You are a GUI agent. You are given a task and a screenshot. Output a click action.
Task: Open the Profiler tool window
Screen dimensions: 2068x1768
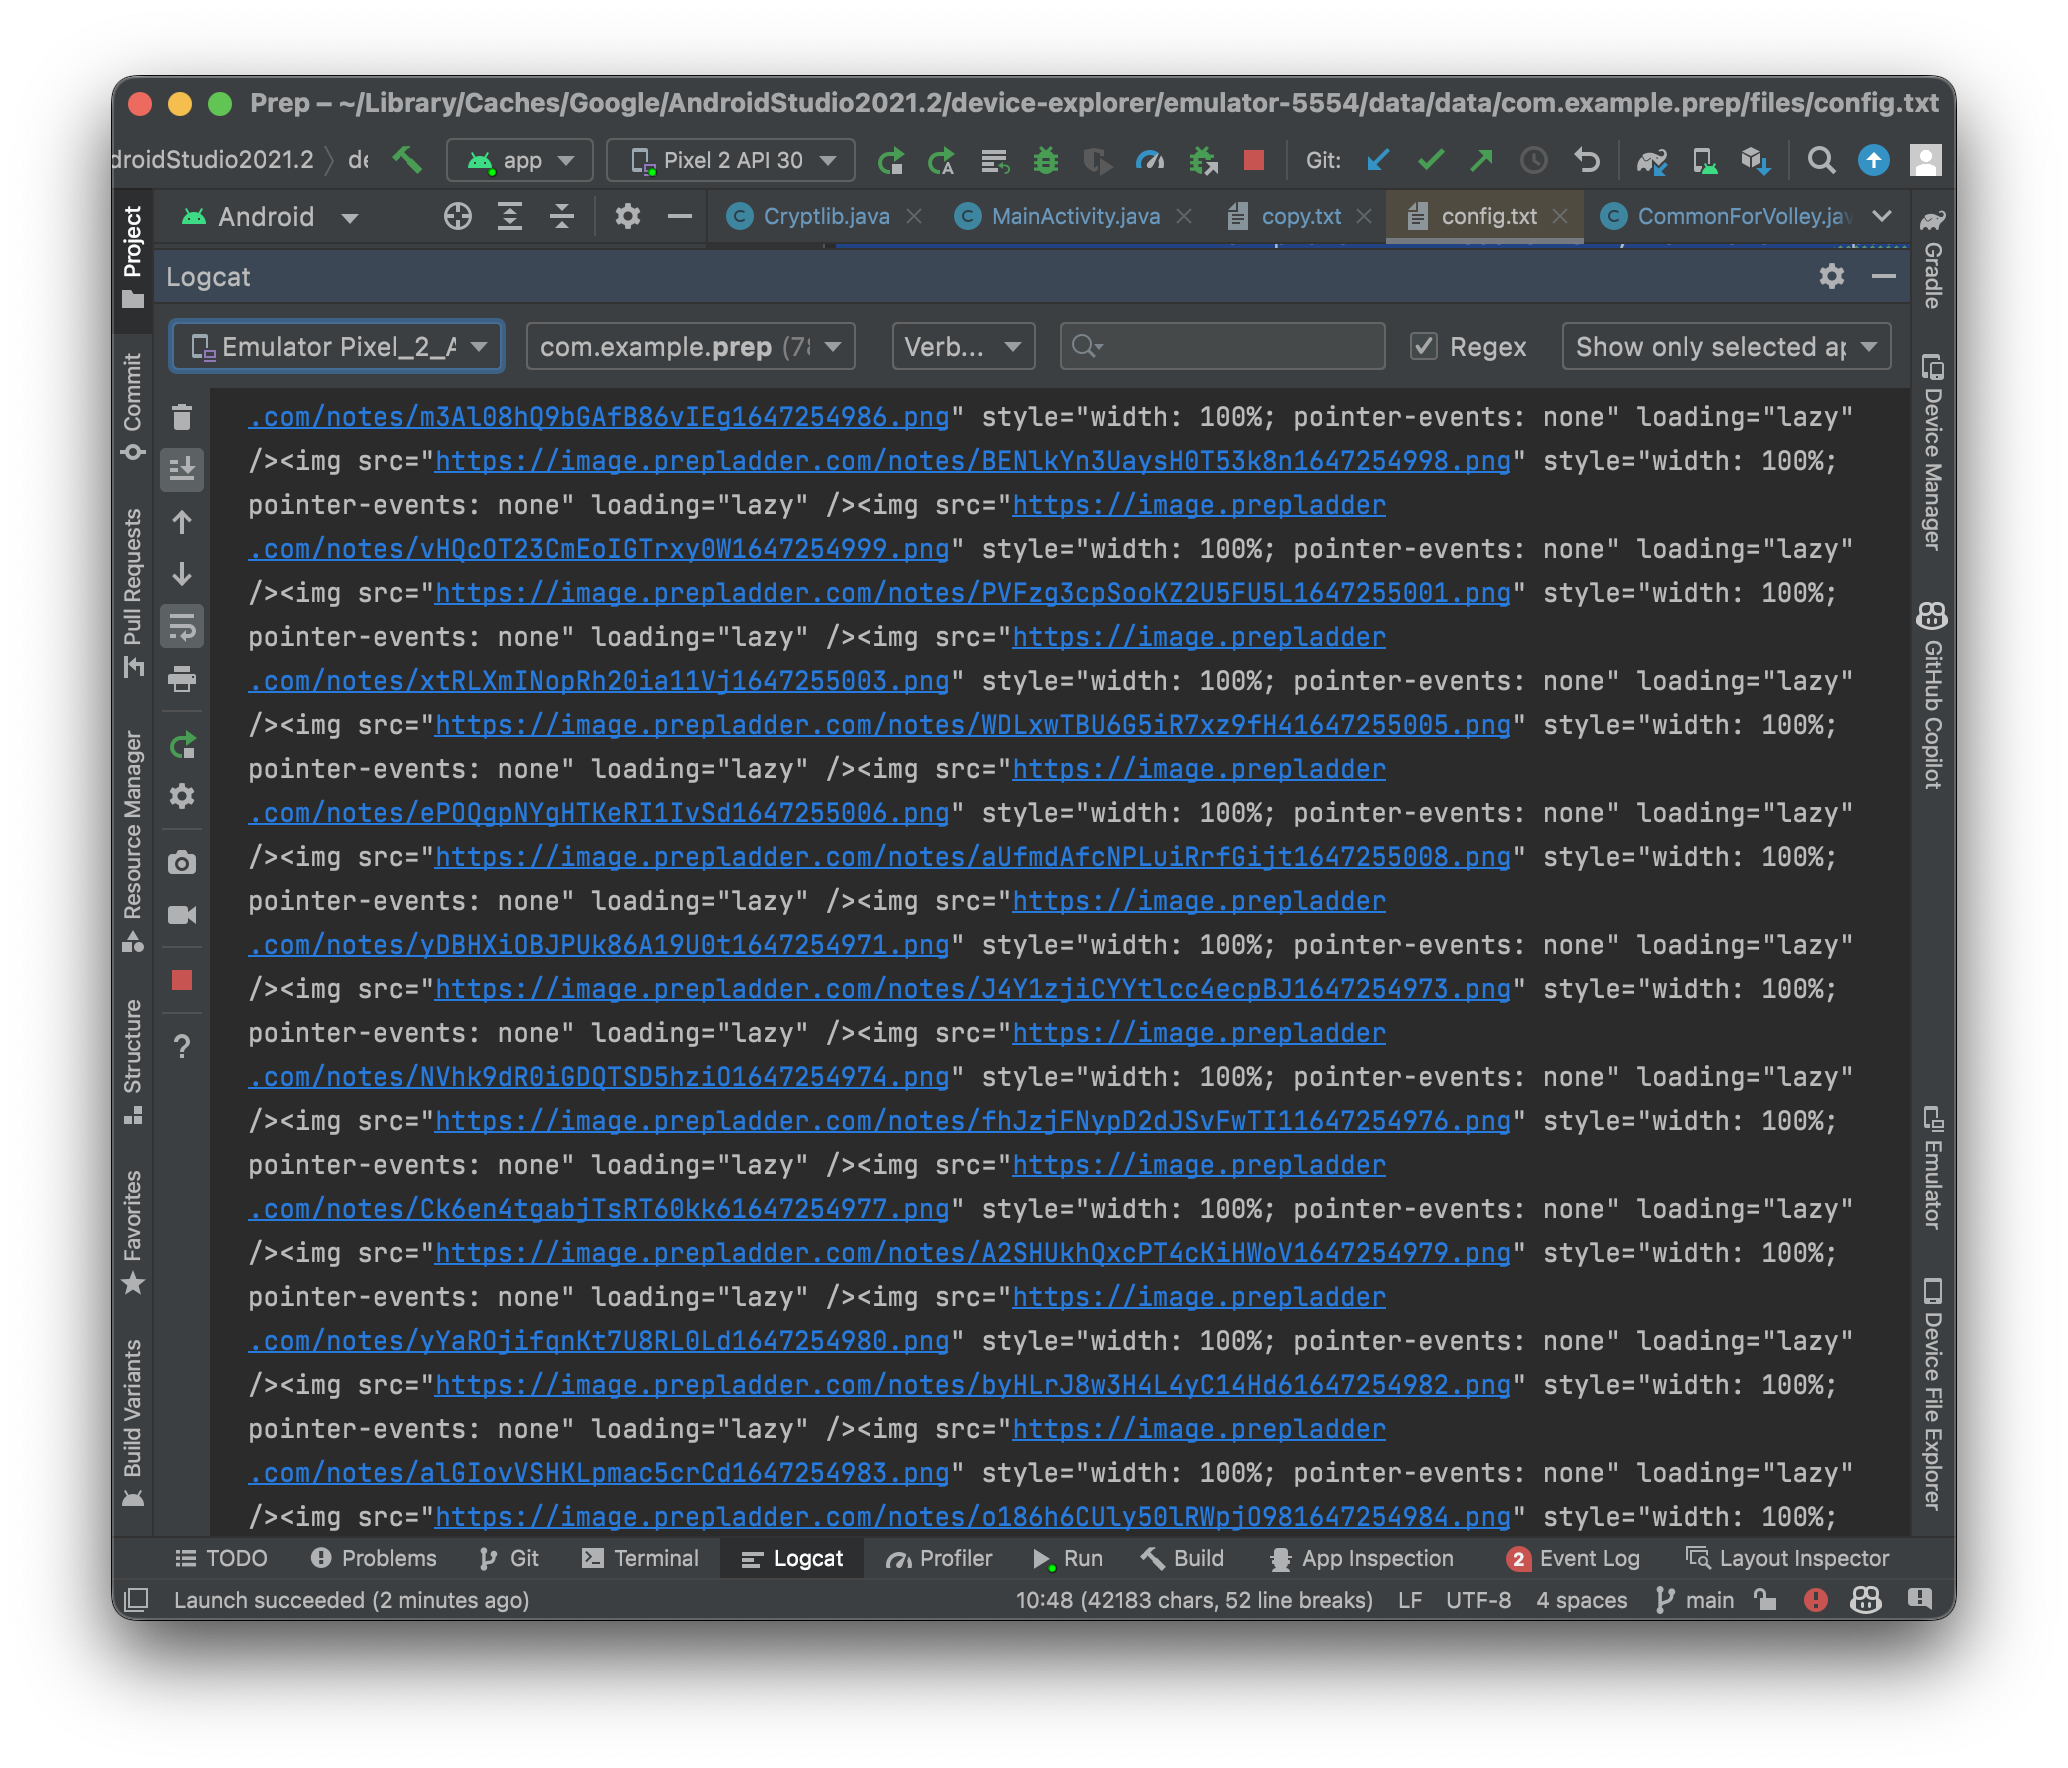pyautogui.click(x=939, y=1558)
